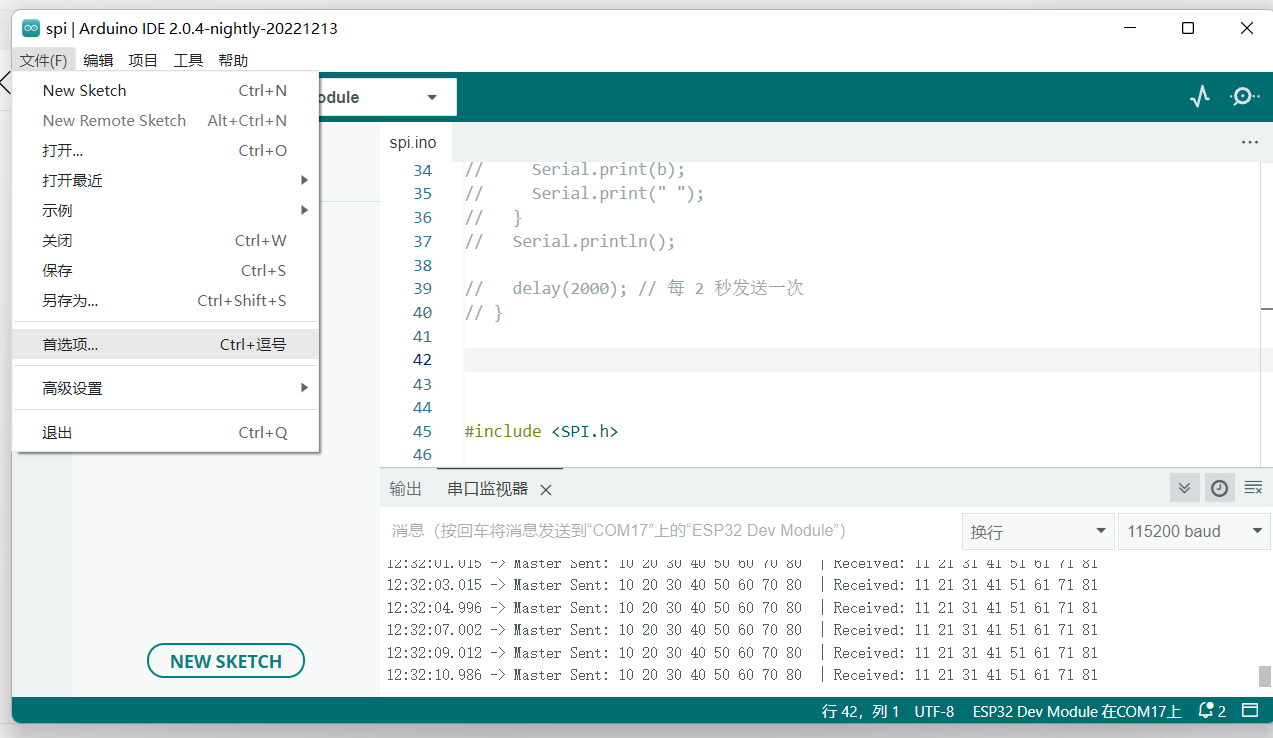
Task: Expand the 打开最近 submenu
Action: coord(165,180)
